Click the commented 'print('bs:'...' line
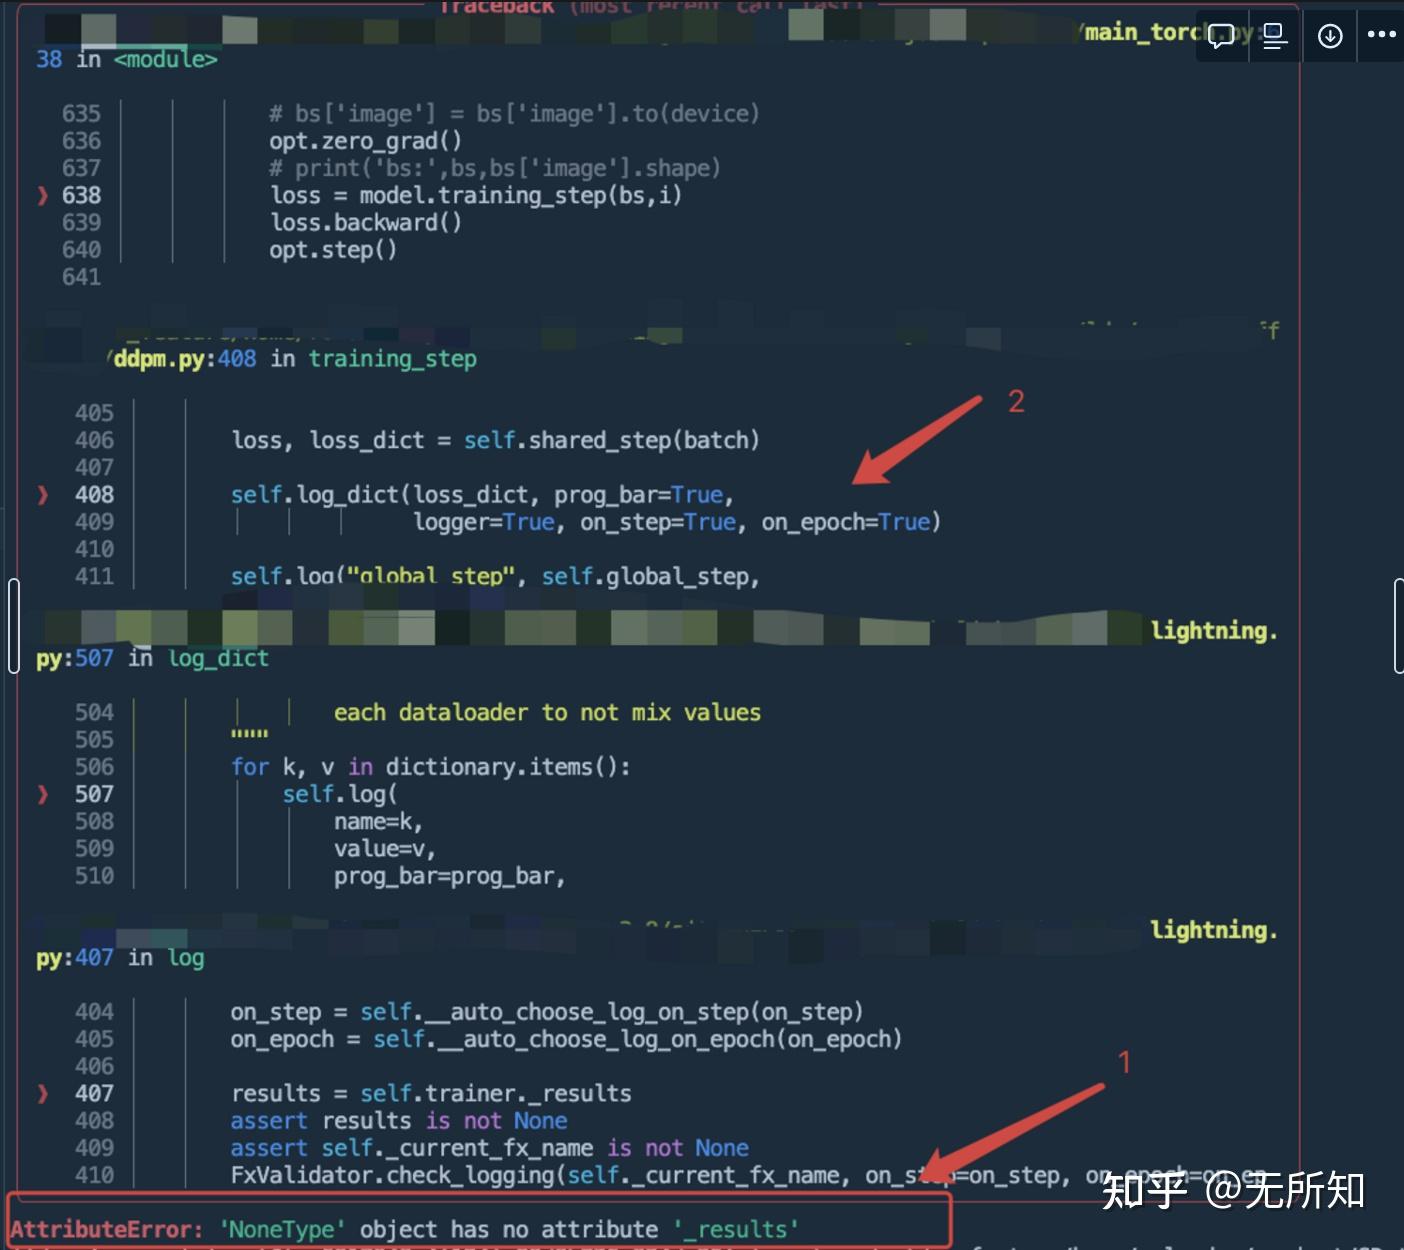This screenshot has height=1250, width=1404. [x=495, y=168]
